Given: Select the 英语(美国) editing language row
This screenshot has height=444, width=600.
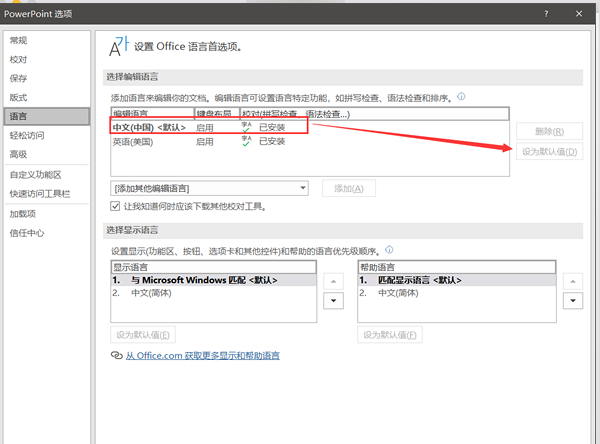Looking at the screenshot, I should 310,142.
